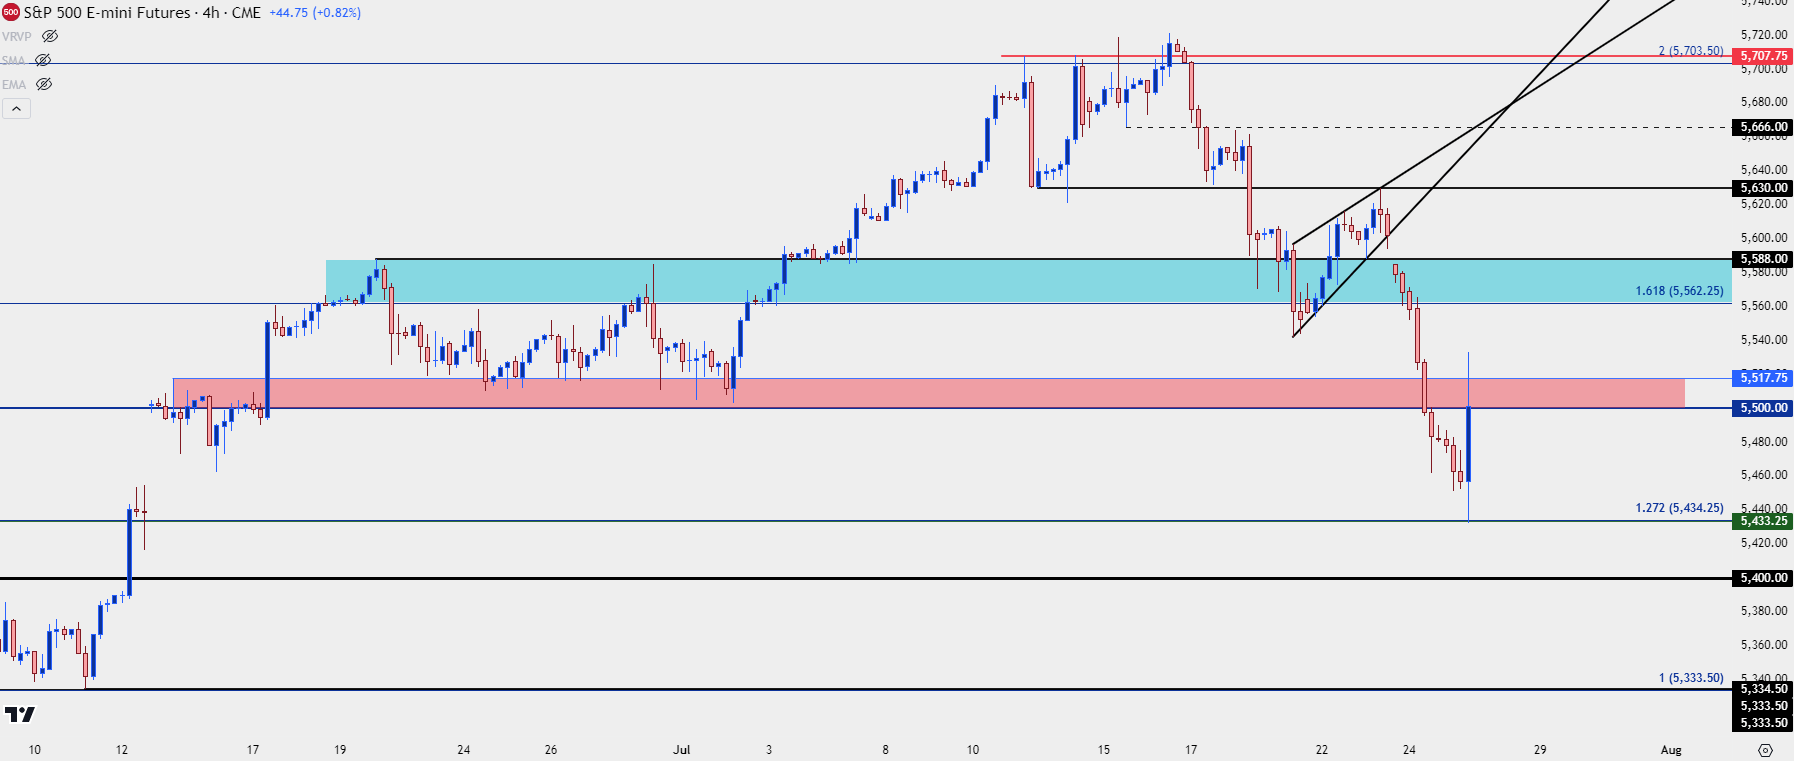Select the cyan shaded support zone

point(1028,281)
